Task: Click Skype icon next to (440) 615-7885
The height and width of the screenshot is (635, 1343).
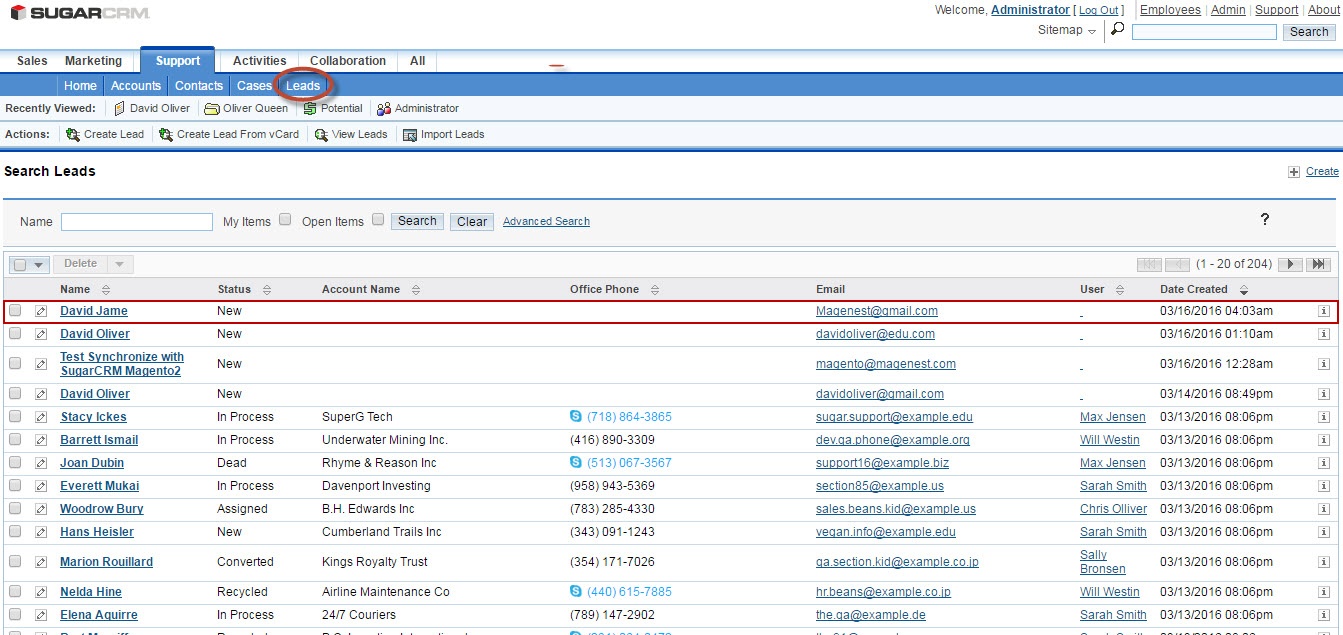Action: [576, 591]
